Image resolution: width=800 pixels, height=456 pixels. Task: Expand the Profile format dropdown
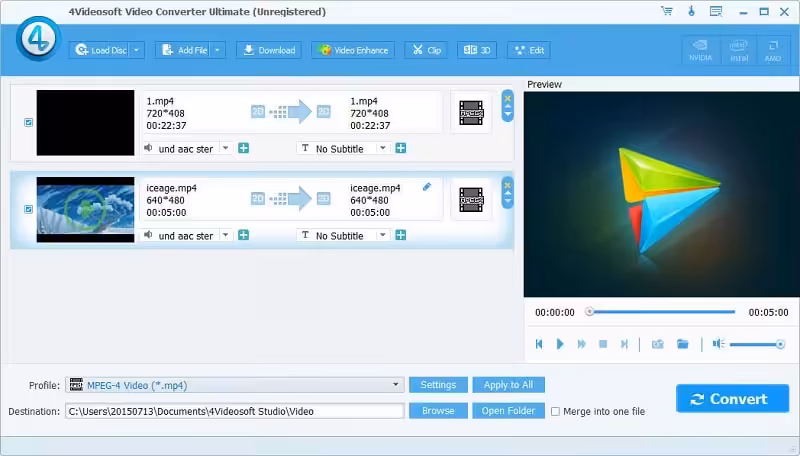point(396,385)
